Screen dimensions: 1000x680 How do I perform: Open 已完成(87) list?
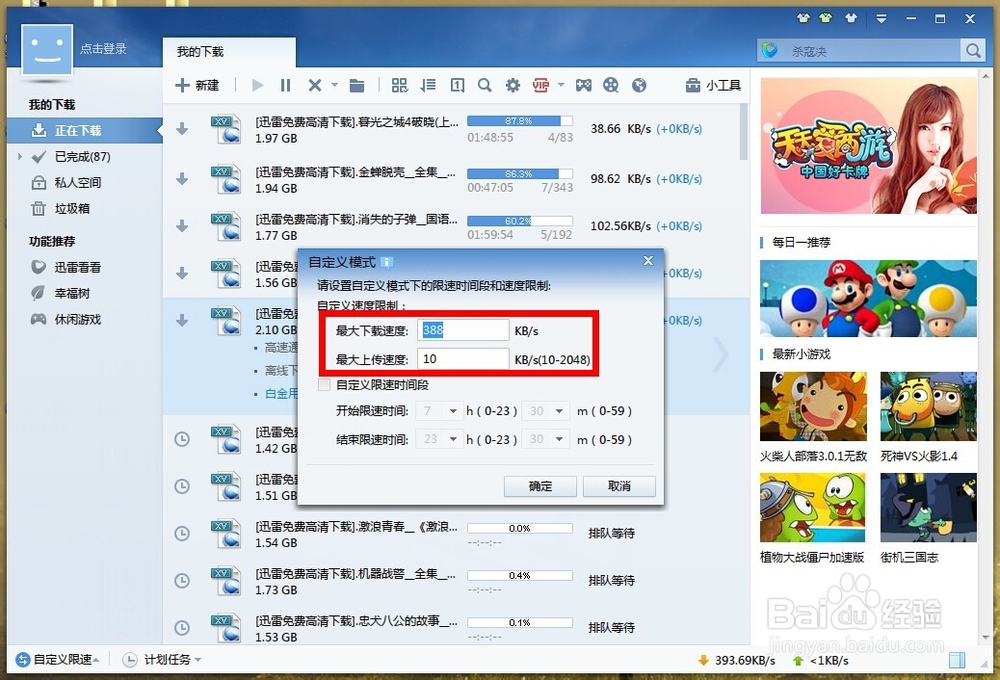[x=82, y=157]
